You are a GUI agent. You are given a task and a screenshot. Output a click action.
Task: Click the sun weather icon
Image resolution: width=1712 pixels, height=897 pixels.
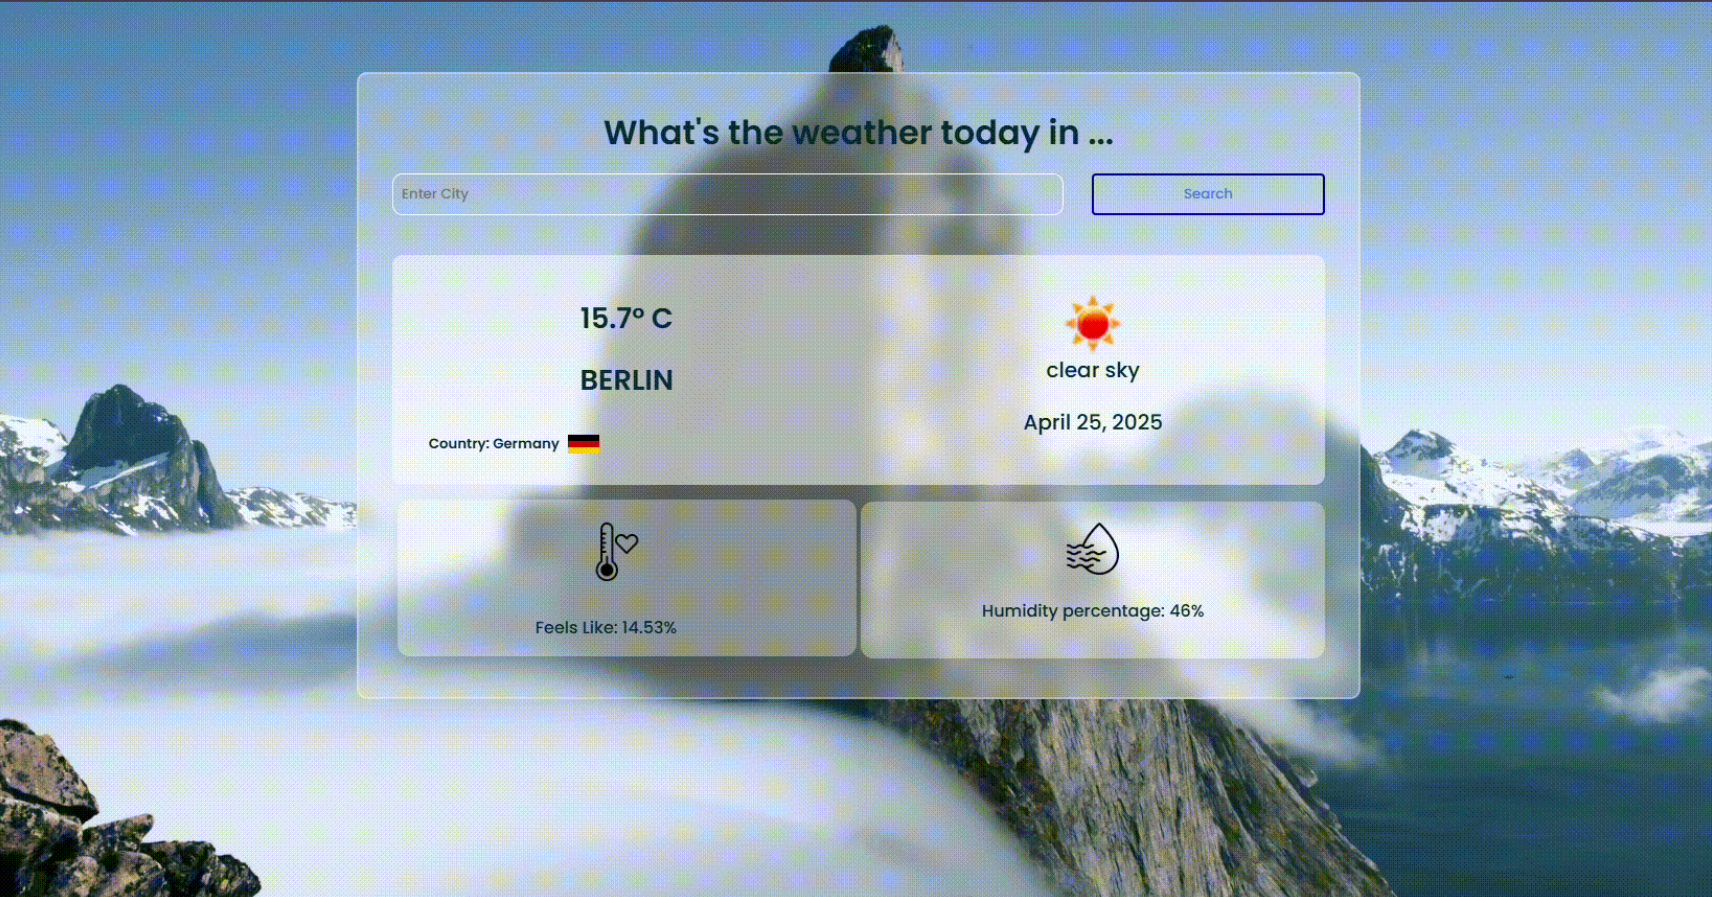pyautogui.click(x=1092, y=323)
